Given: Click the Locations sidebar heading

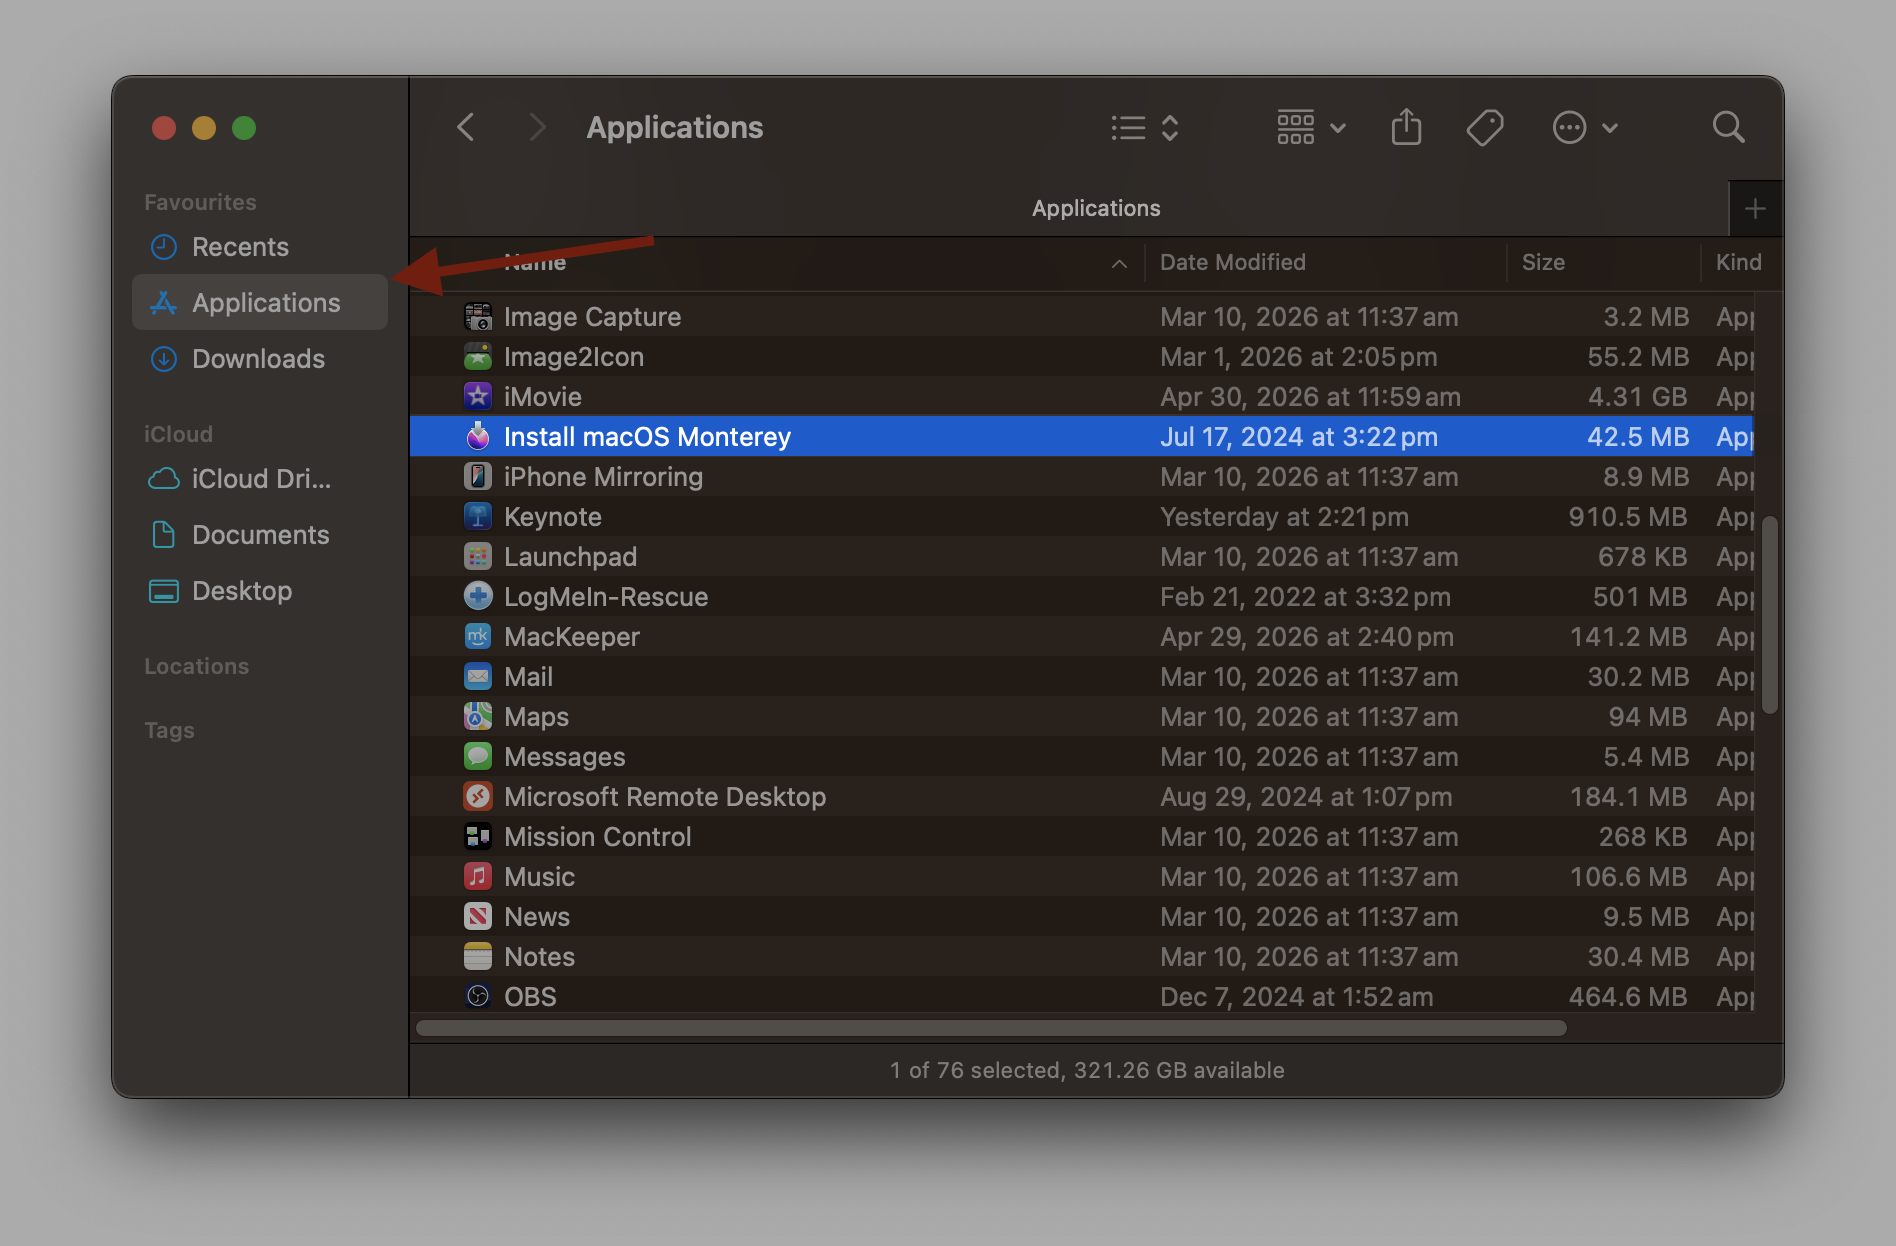Looking at the screenshot, I should click(x=196, y=666).
